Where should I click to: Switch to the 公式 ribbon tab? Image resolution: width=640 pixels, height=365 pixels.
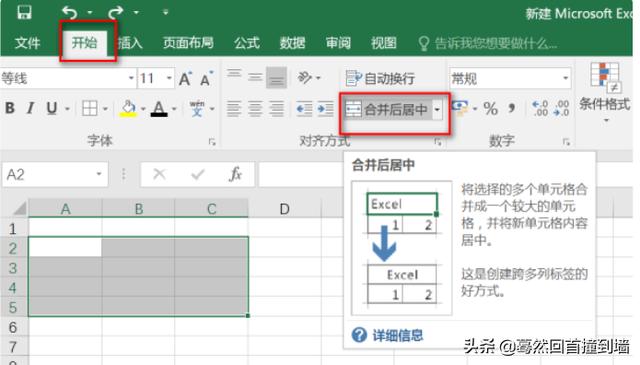(247, 43)
